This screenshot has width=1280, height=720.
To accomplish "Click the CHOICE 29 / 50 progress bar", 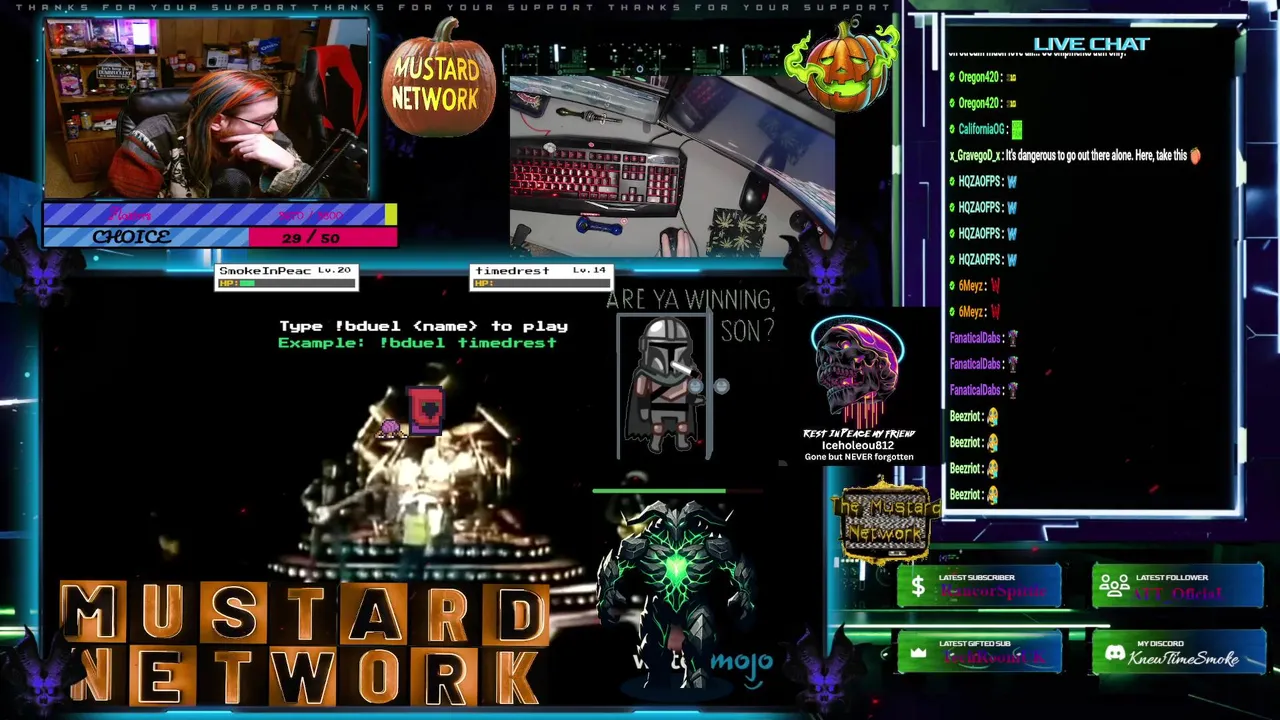I will pos(220,237).
